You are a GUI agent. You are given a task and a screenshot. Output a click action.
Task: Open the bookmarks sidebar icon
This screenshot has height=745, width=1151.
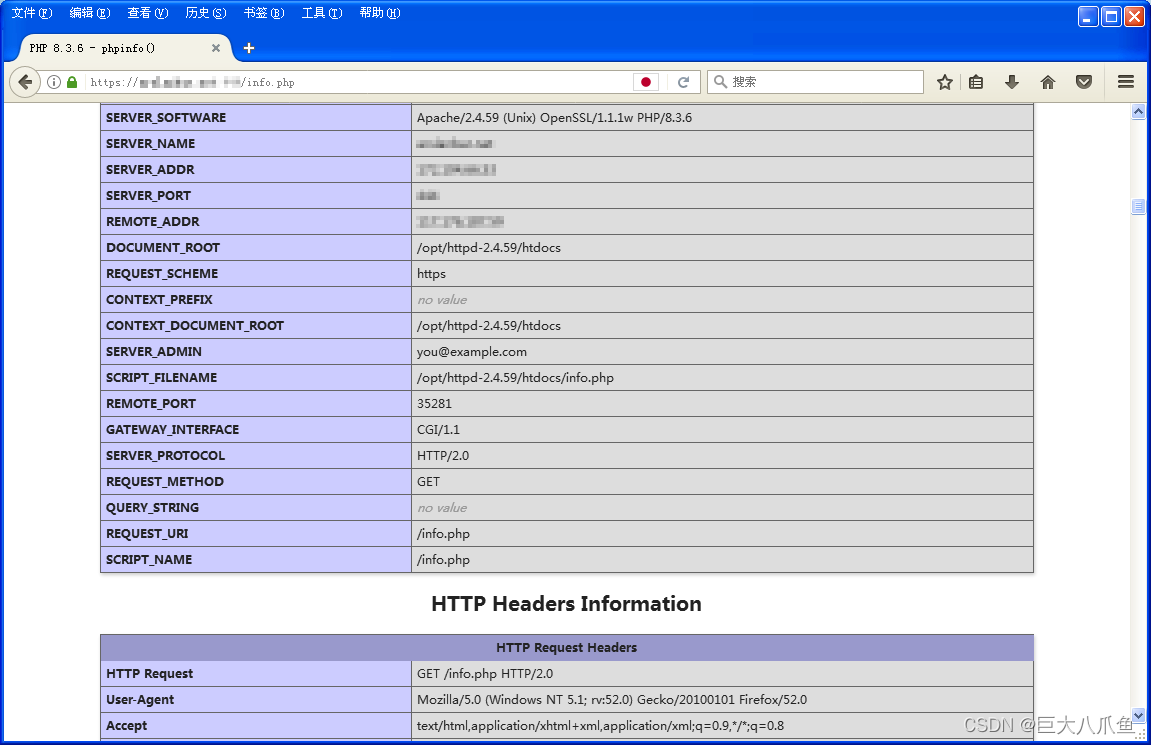(x=976, y=83)
